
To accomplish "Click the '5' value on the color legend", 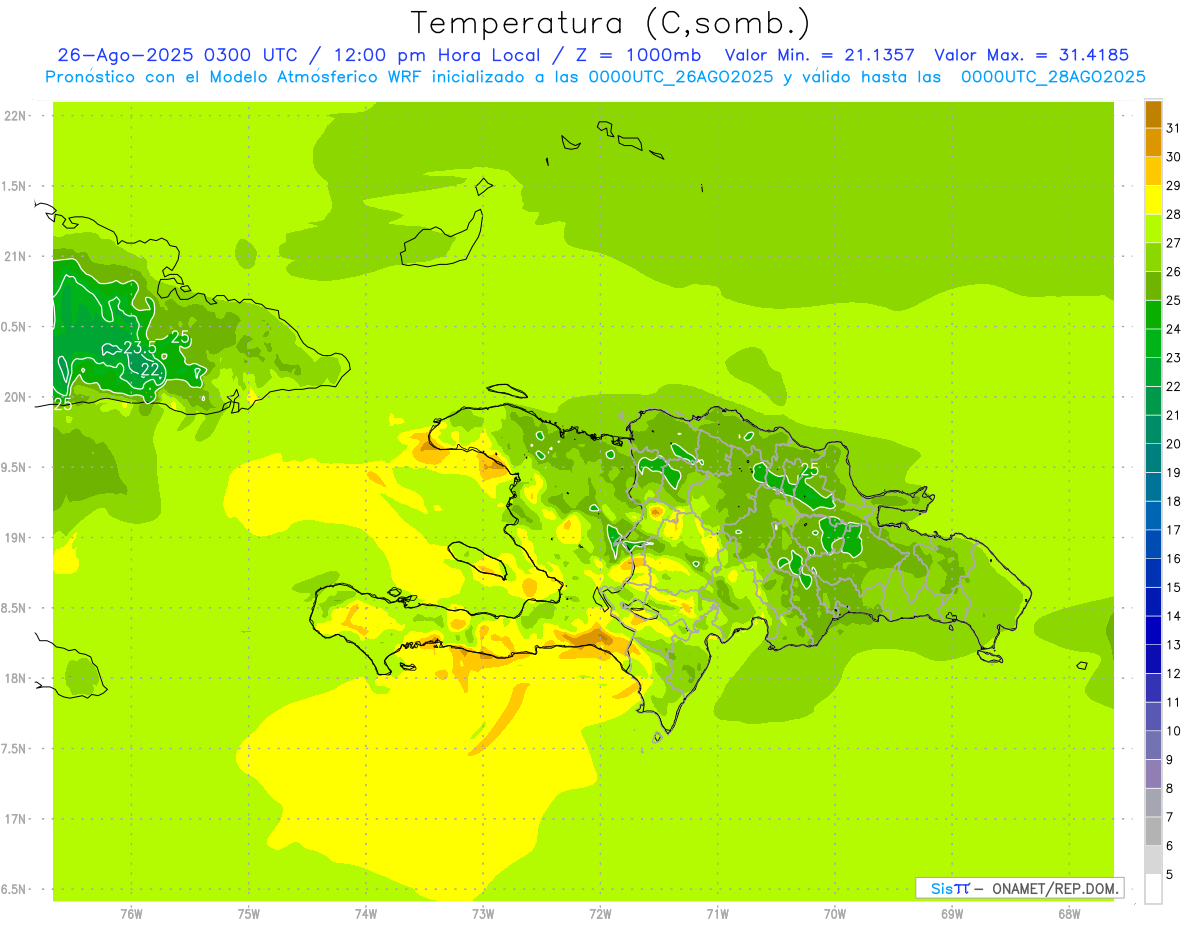I will [1170, 875].
